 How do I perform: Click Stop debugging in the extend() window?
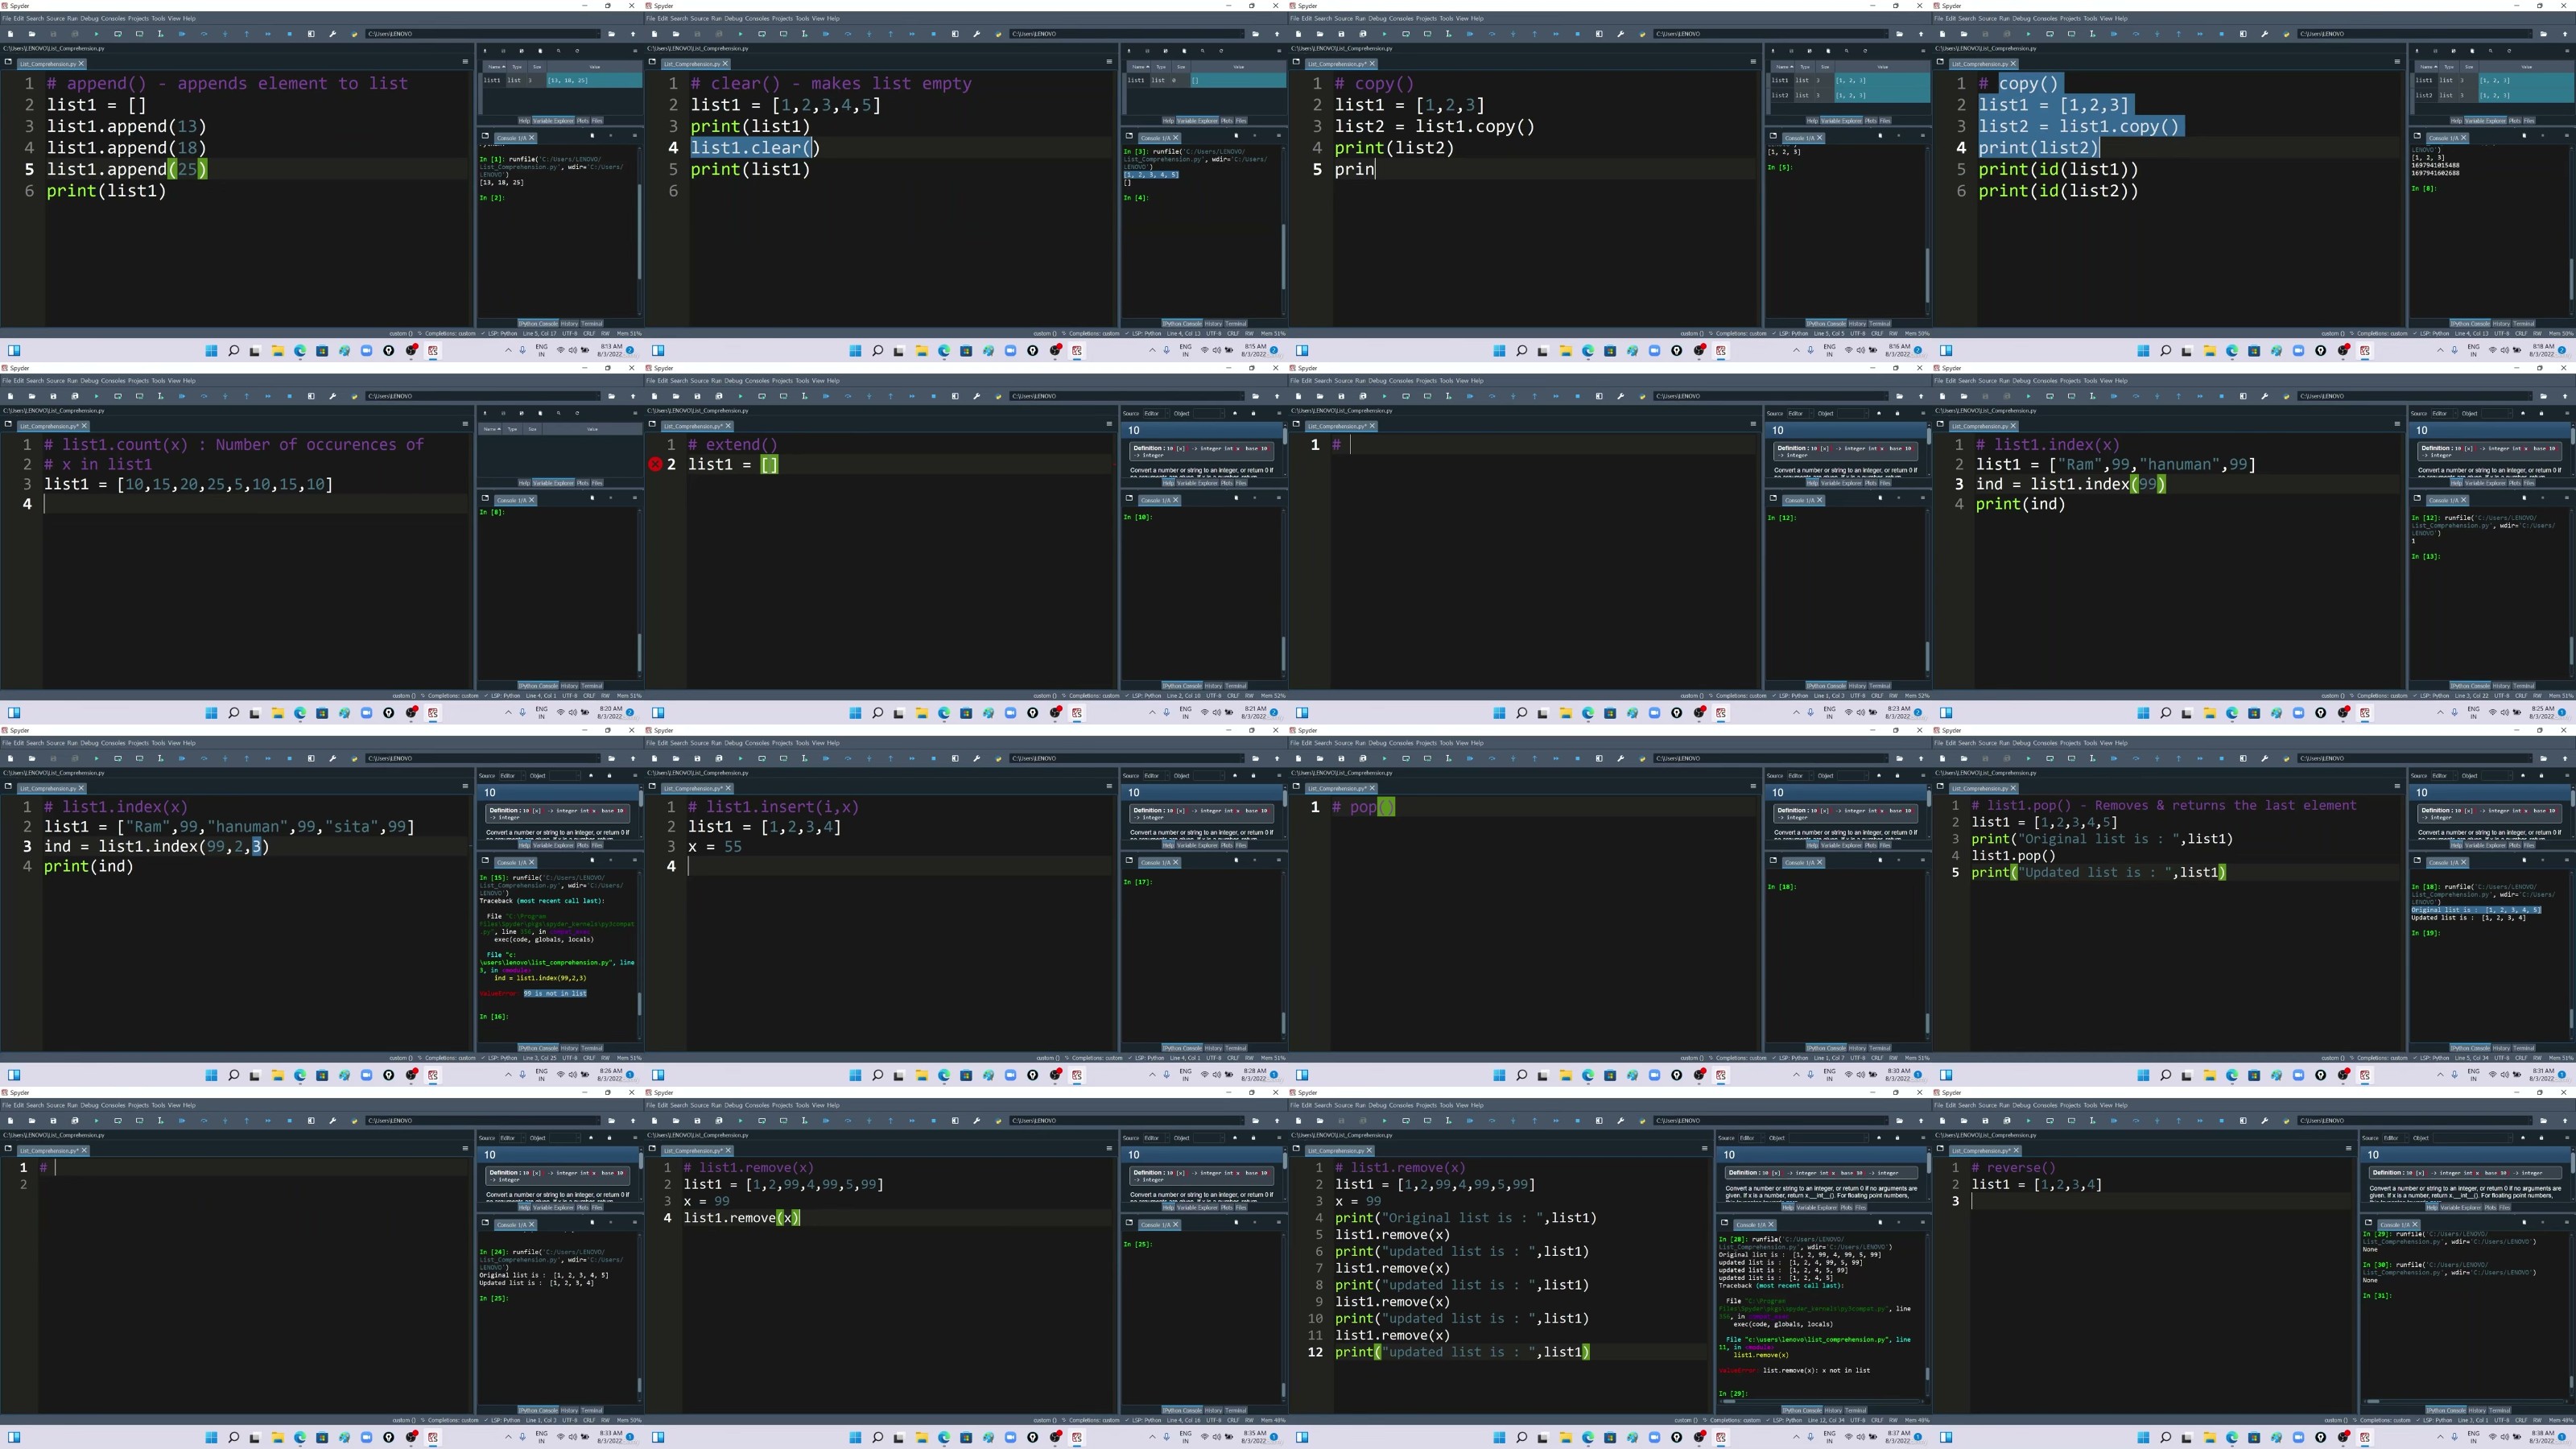click(934, 396)
